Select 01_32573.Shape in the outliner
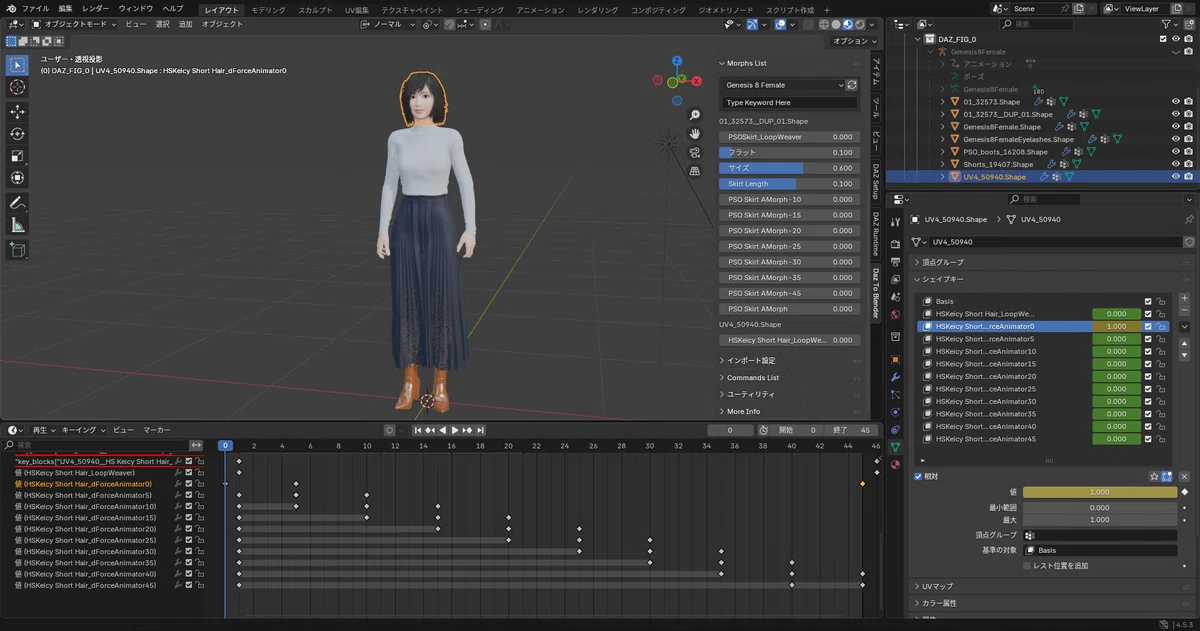This screenshot has width=1200, height=631. point(991,102)
